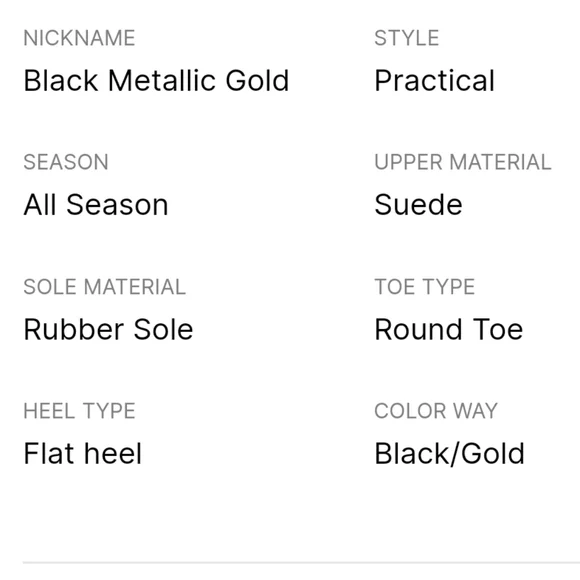Select the All Season value
The width and height of the screenshot is (580, 580).
tap(96, 205)
